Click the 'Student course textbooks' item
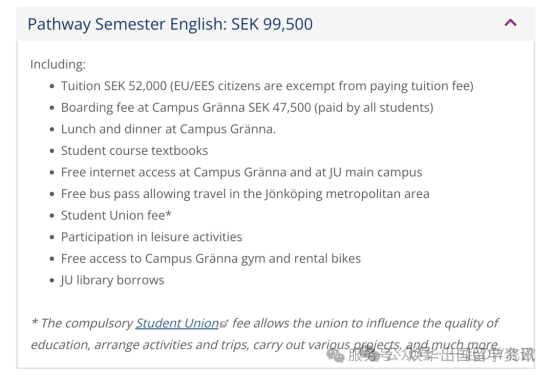 [134, 151]
